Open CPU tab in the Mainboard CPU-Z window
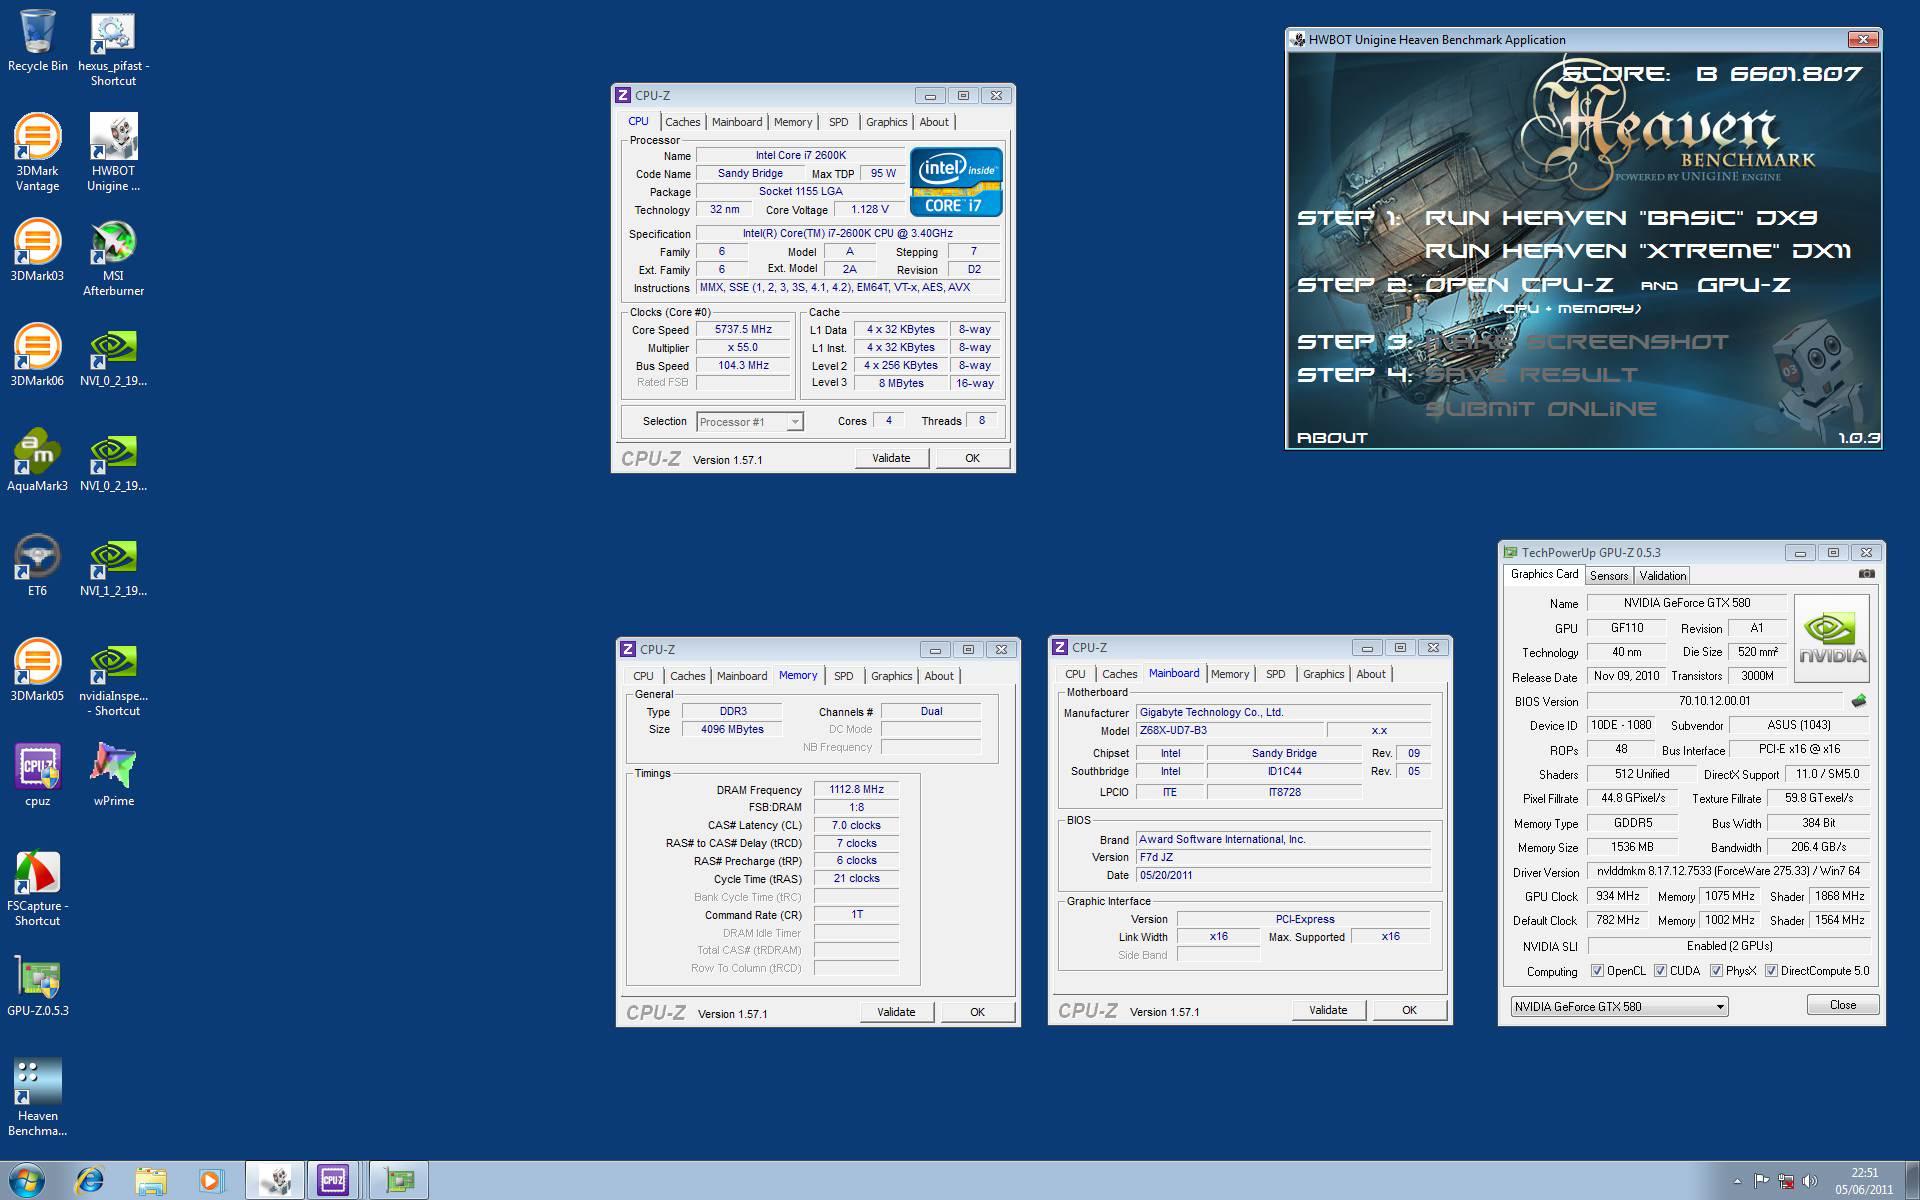 pyautogui.click(x=1075, y=674)
